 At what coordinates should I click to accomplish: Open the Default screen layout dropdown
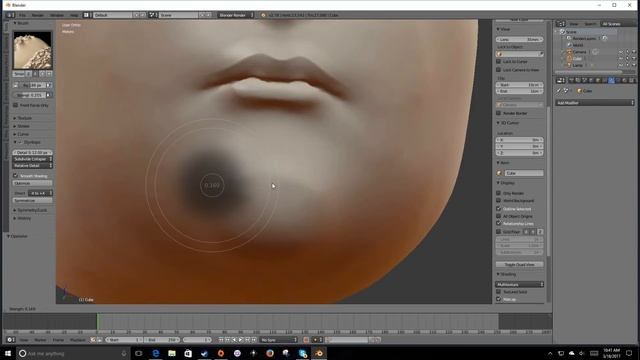point(113,15)
